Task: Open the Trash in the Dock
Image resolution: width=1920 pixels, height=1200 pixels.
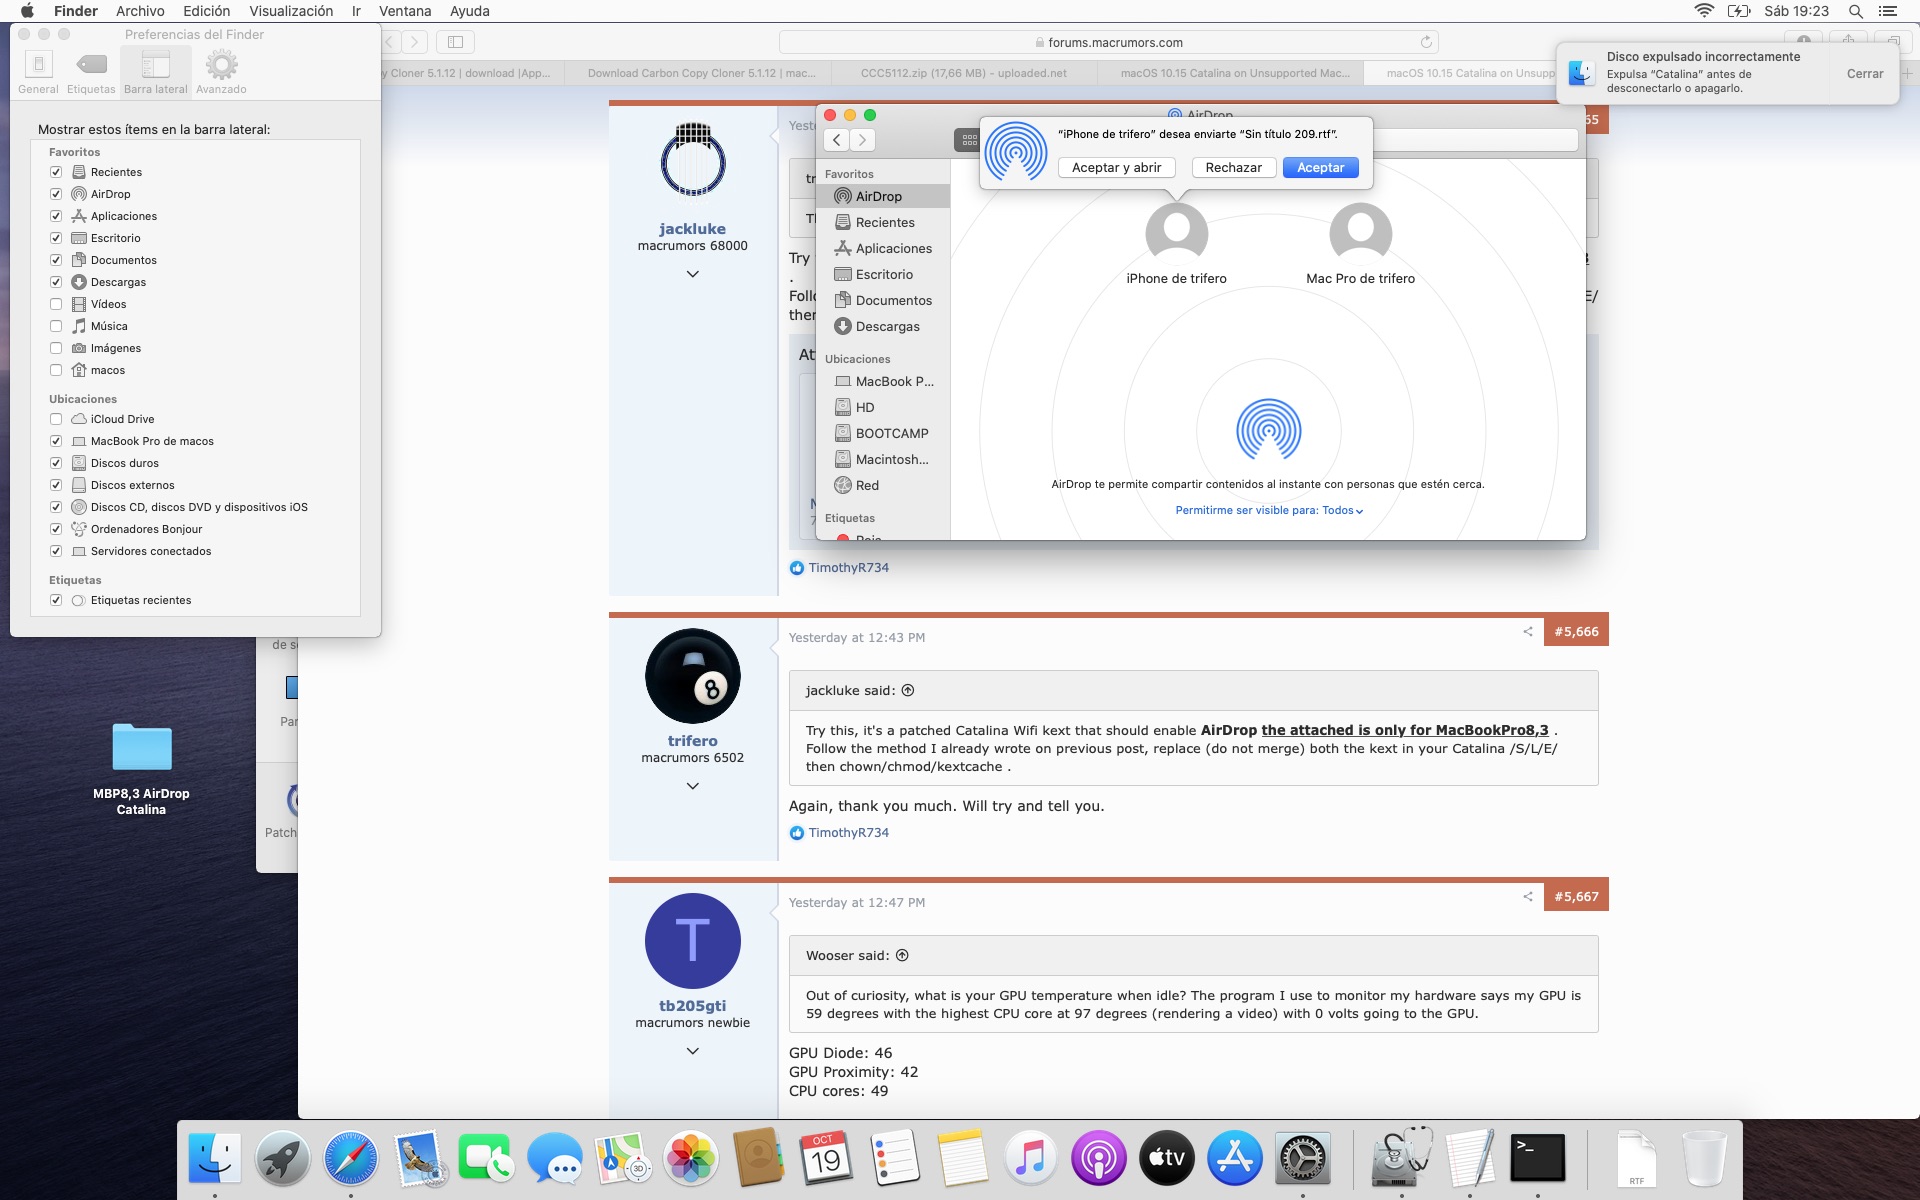Action: coord(1704,1159)
